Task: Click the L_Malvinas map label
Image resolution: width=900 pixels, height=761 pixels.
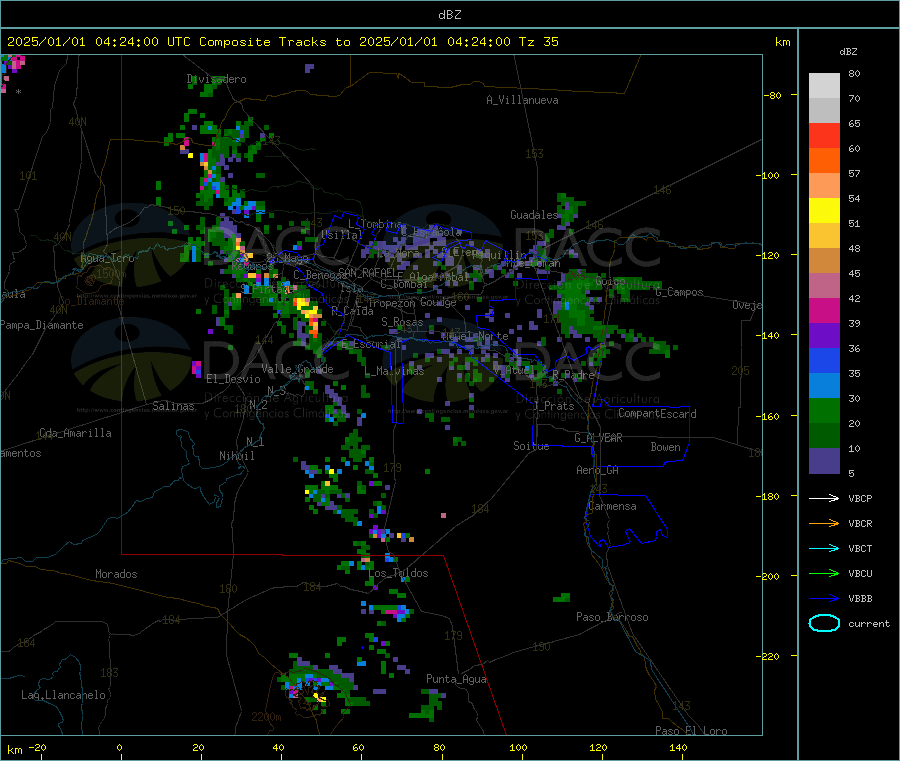Action: pyautogui.click(x=394, y=371)
